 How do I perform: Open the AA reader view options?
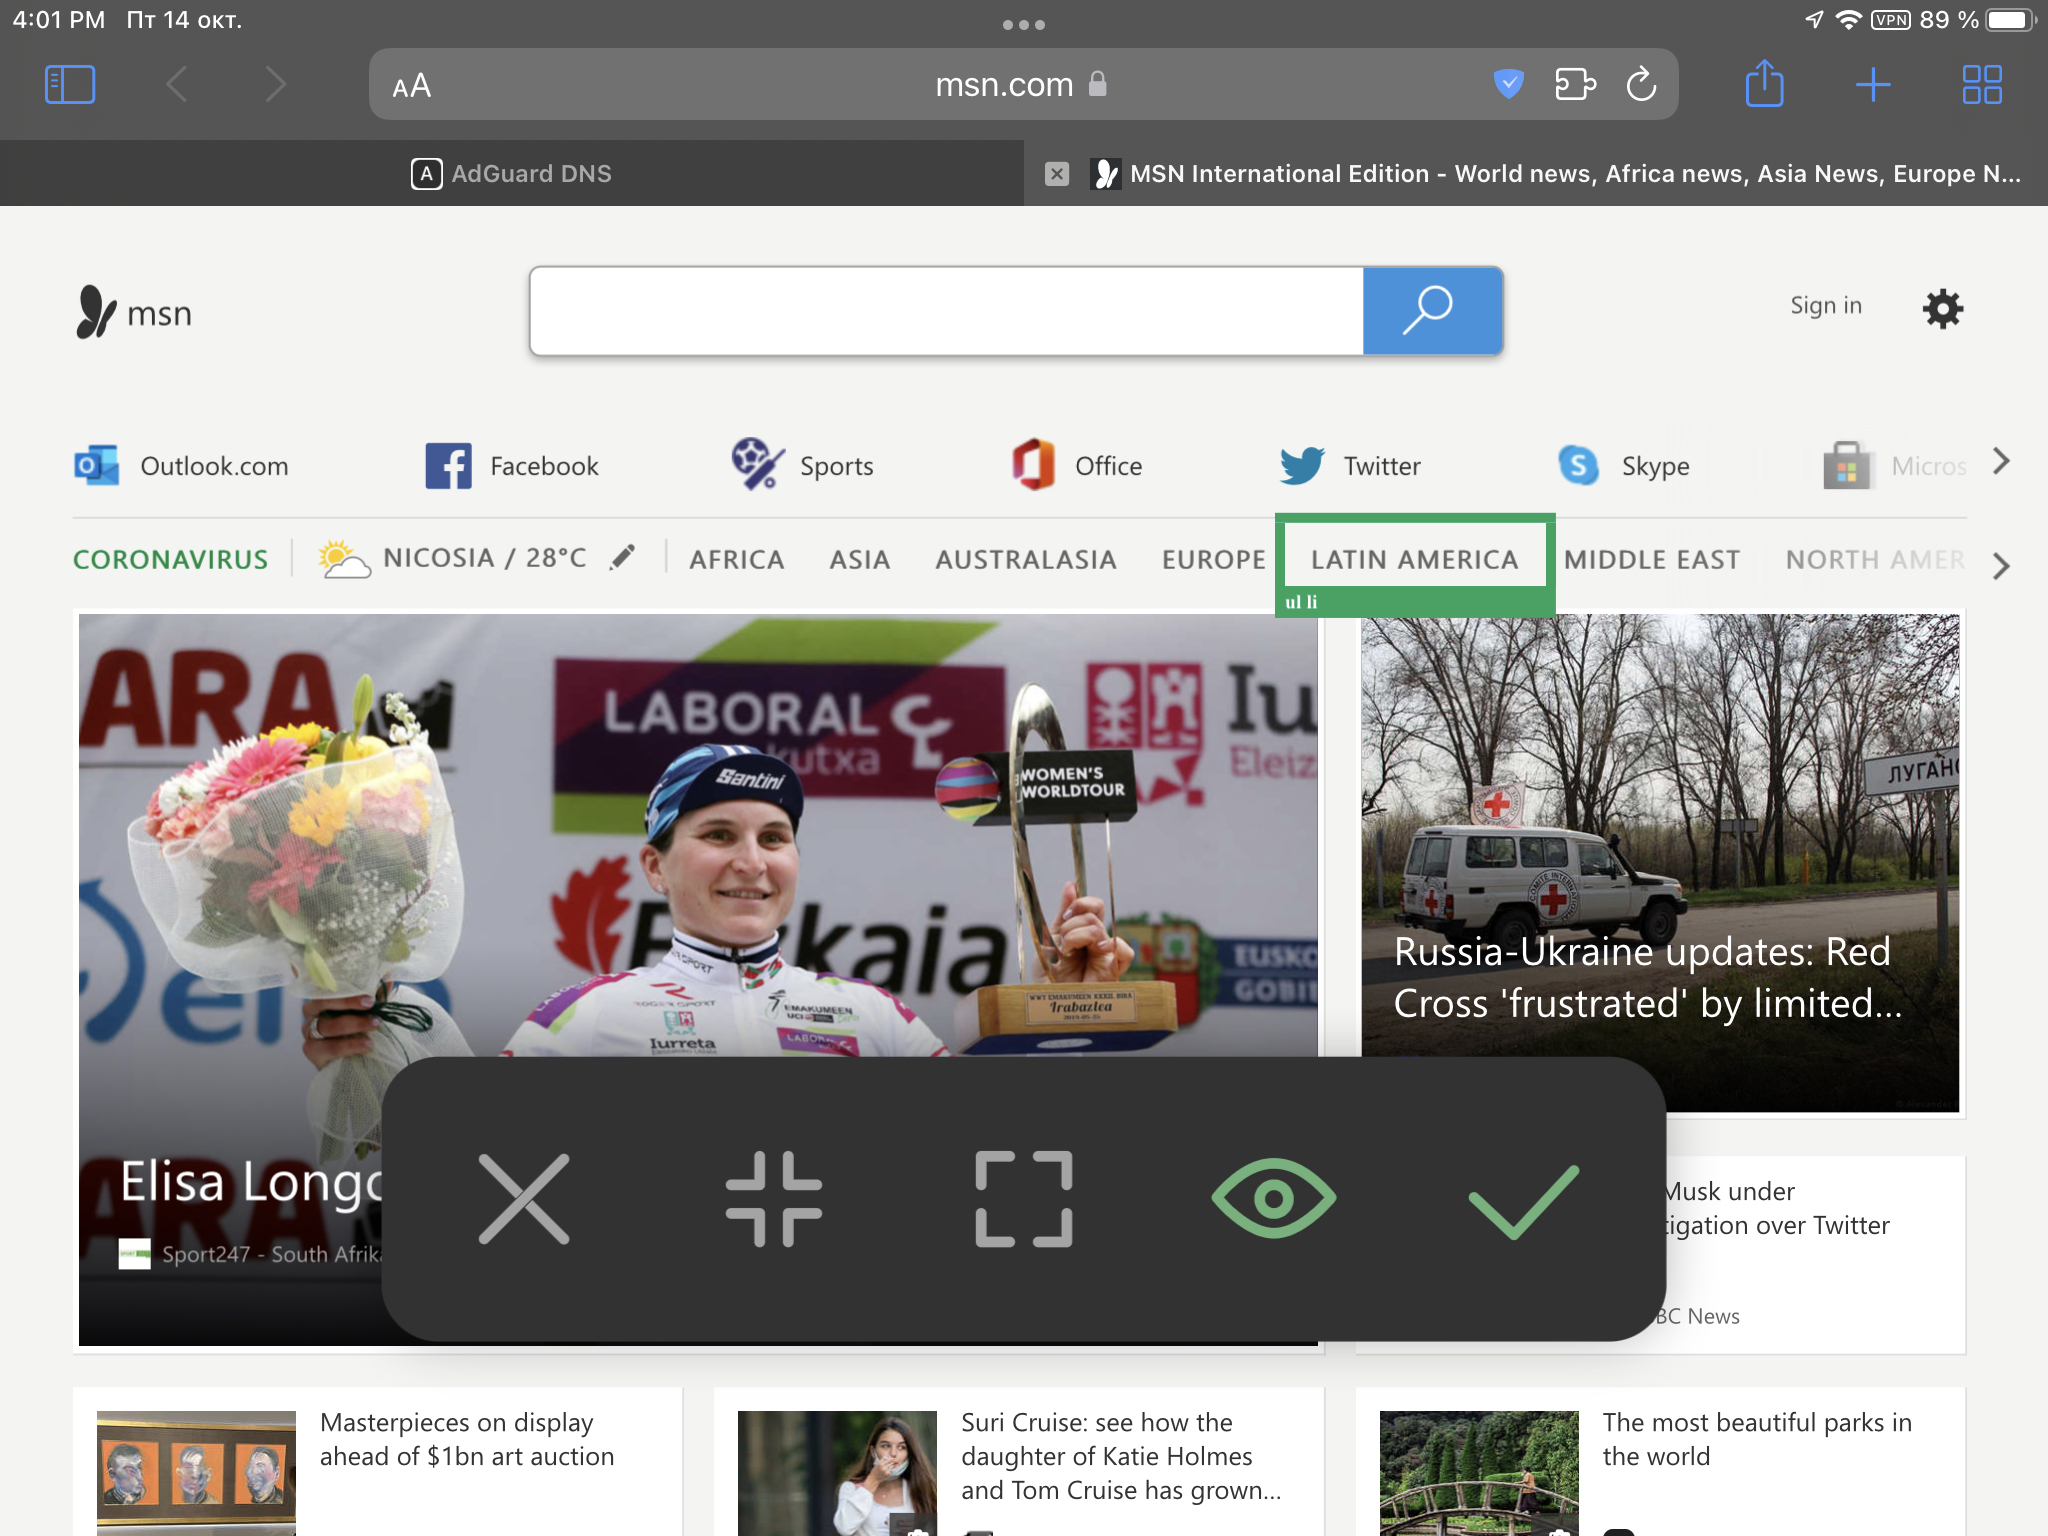click(412, 86)
